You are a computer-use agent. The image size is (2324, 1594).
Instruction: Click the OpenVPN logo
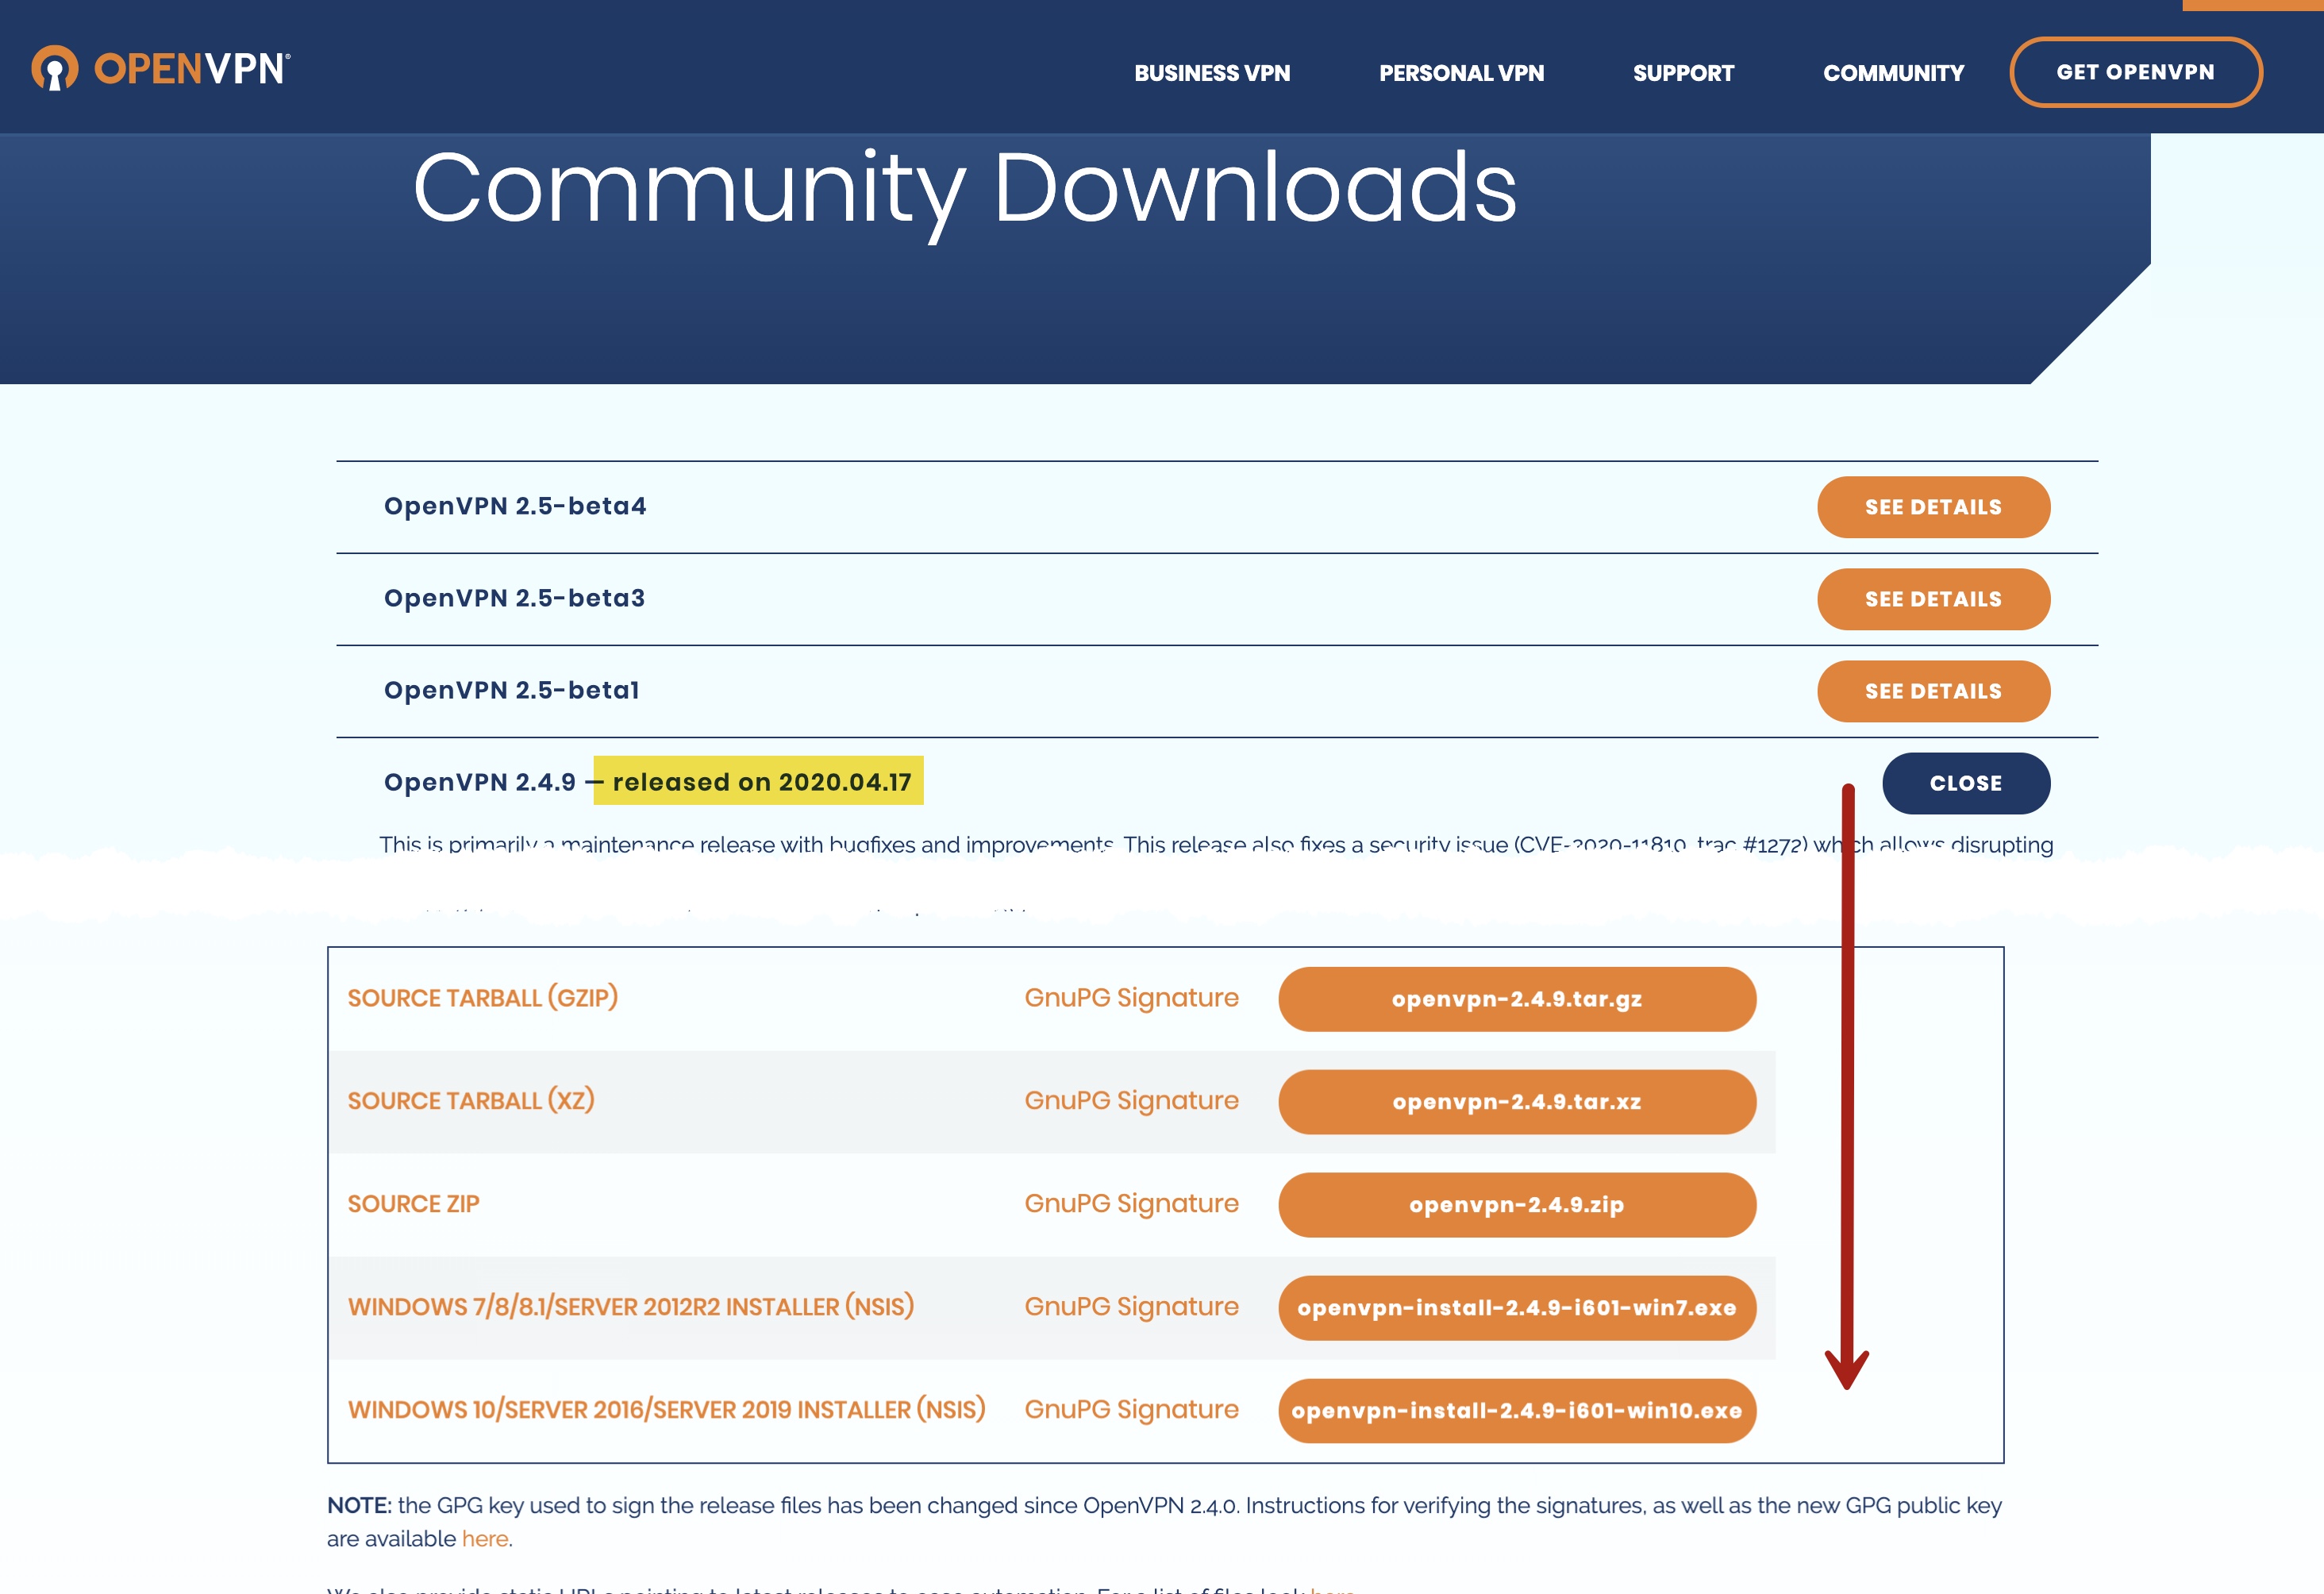(161, 68)
